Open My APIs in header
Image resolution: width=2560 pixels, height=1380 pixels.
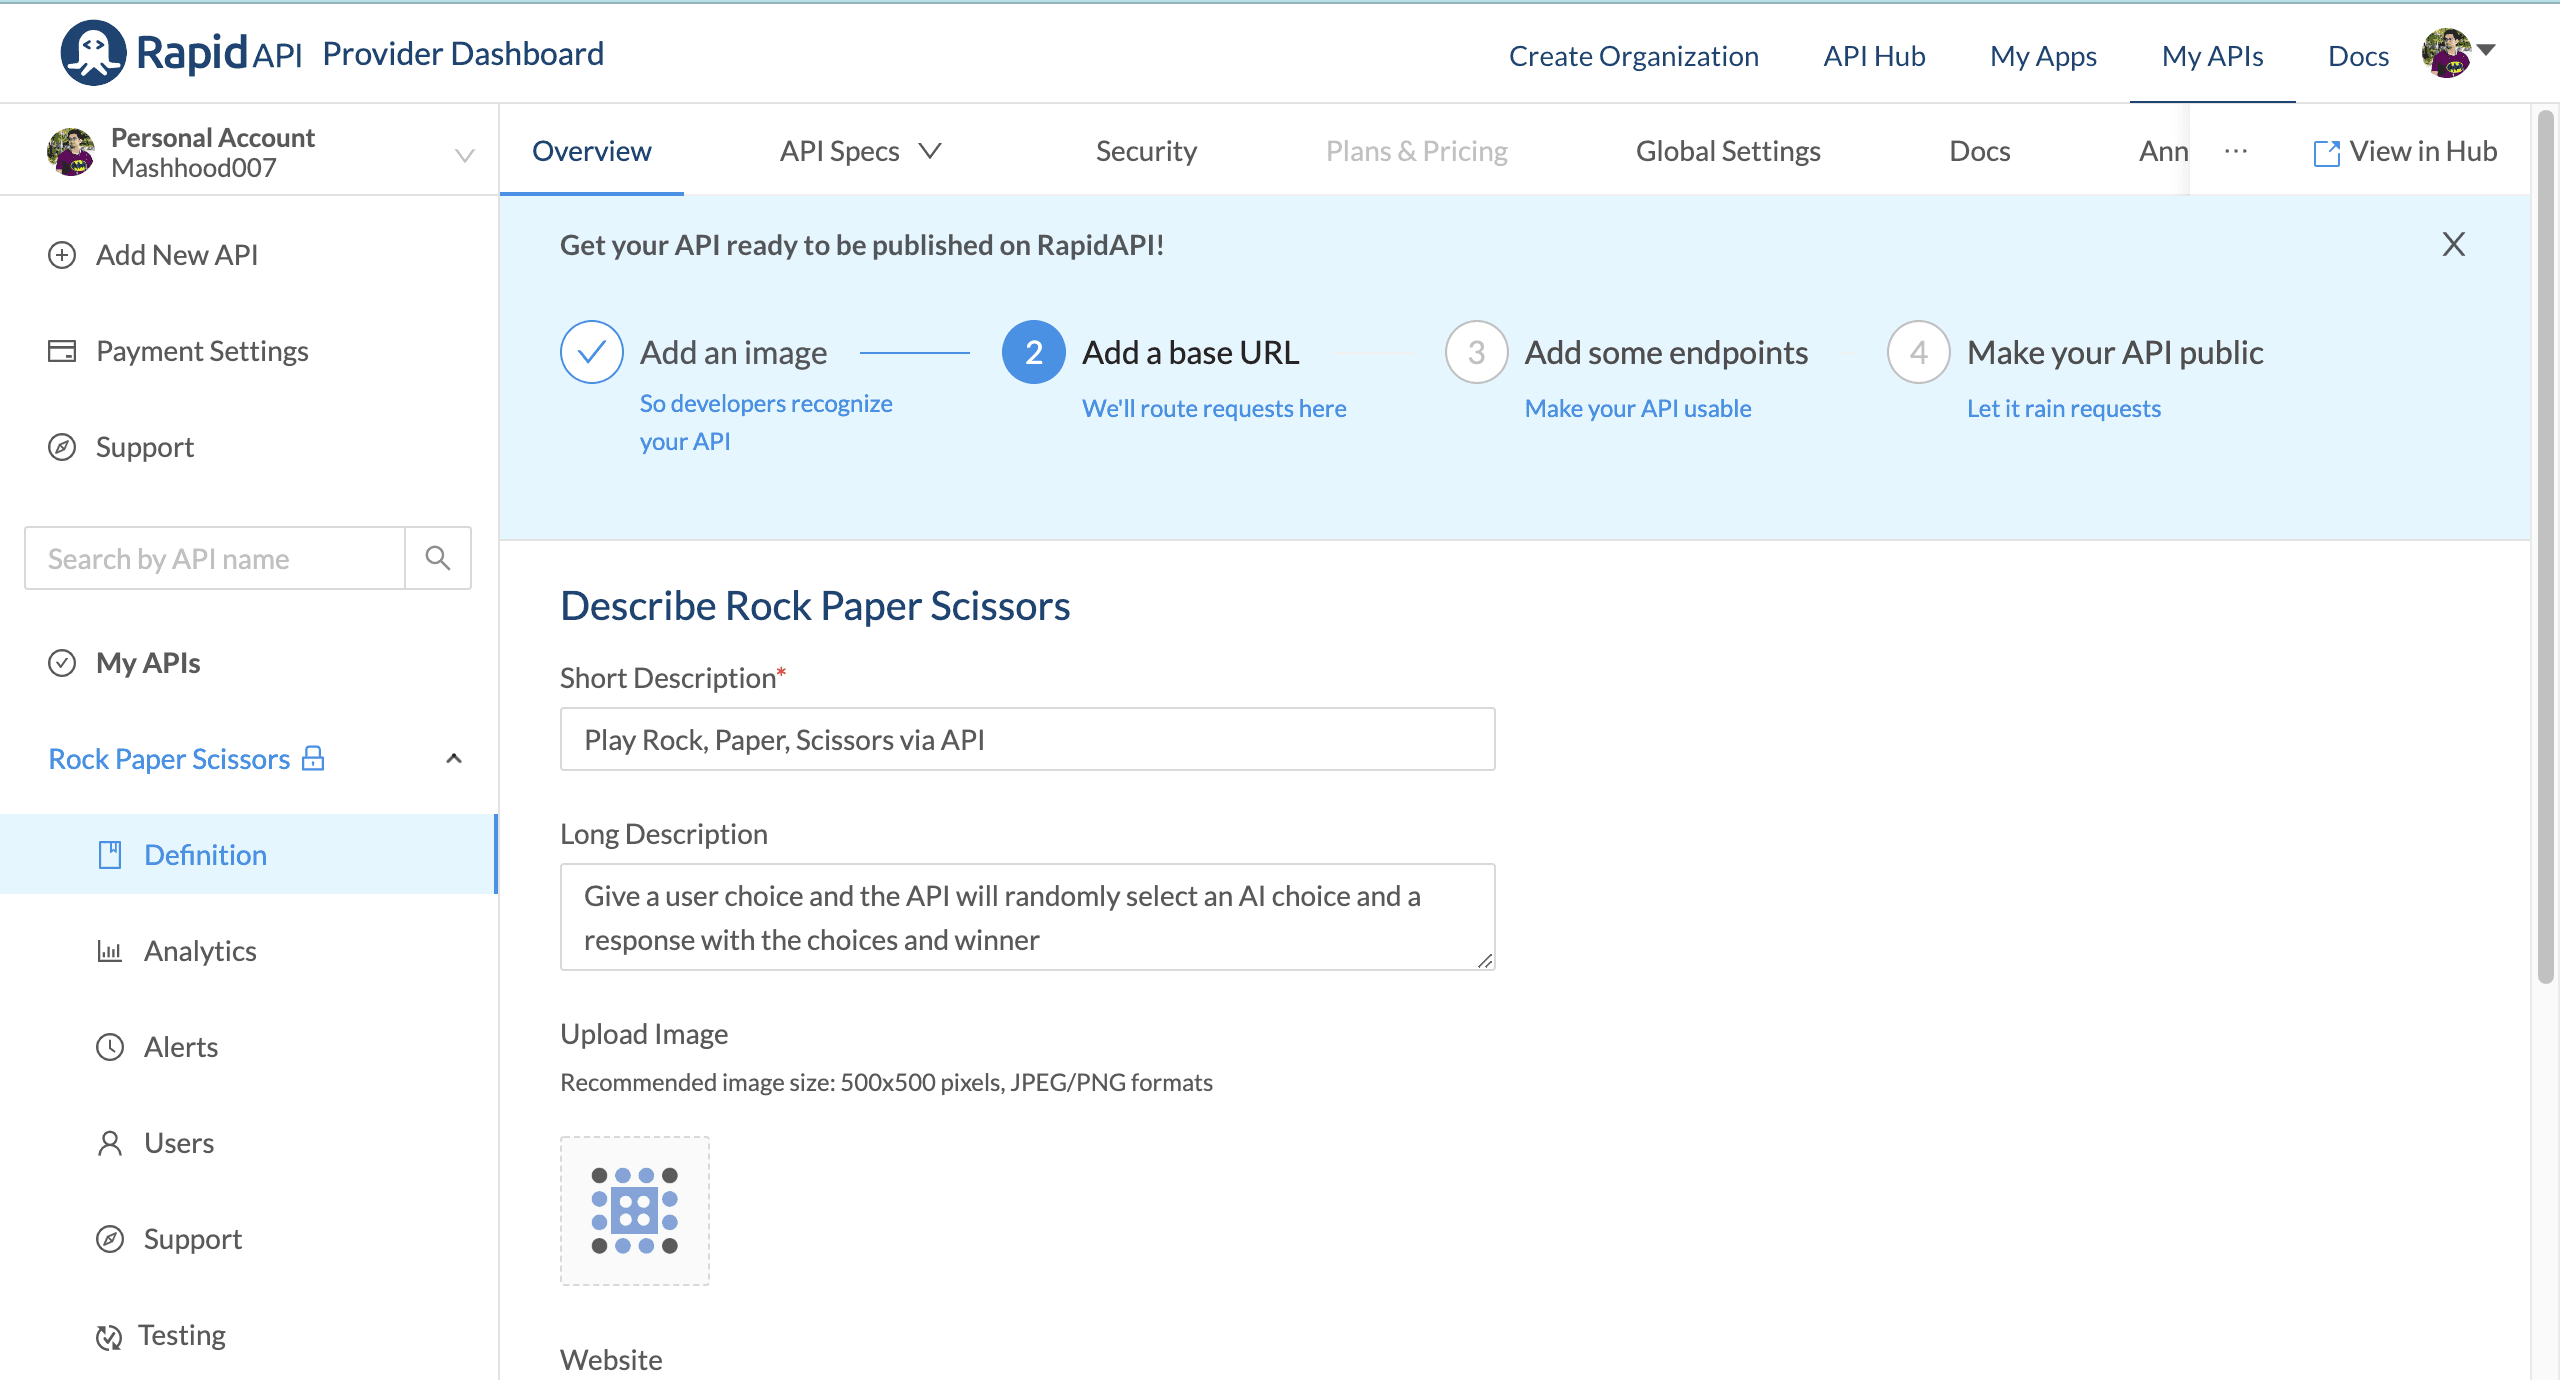[x=2212, y=56]
